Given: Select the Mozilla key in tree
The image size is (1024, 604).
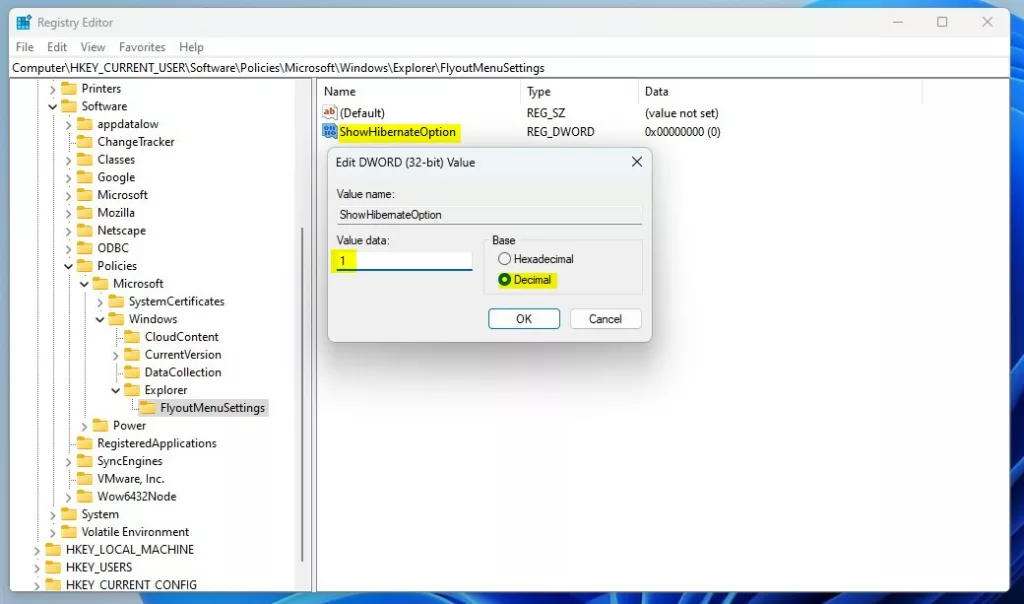Looking at the screenshot, I should 116,213.
